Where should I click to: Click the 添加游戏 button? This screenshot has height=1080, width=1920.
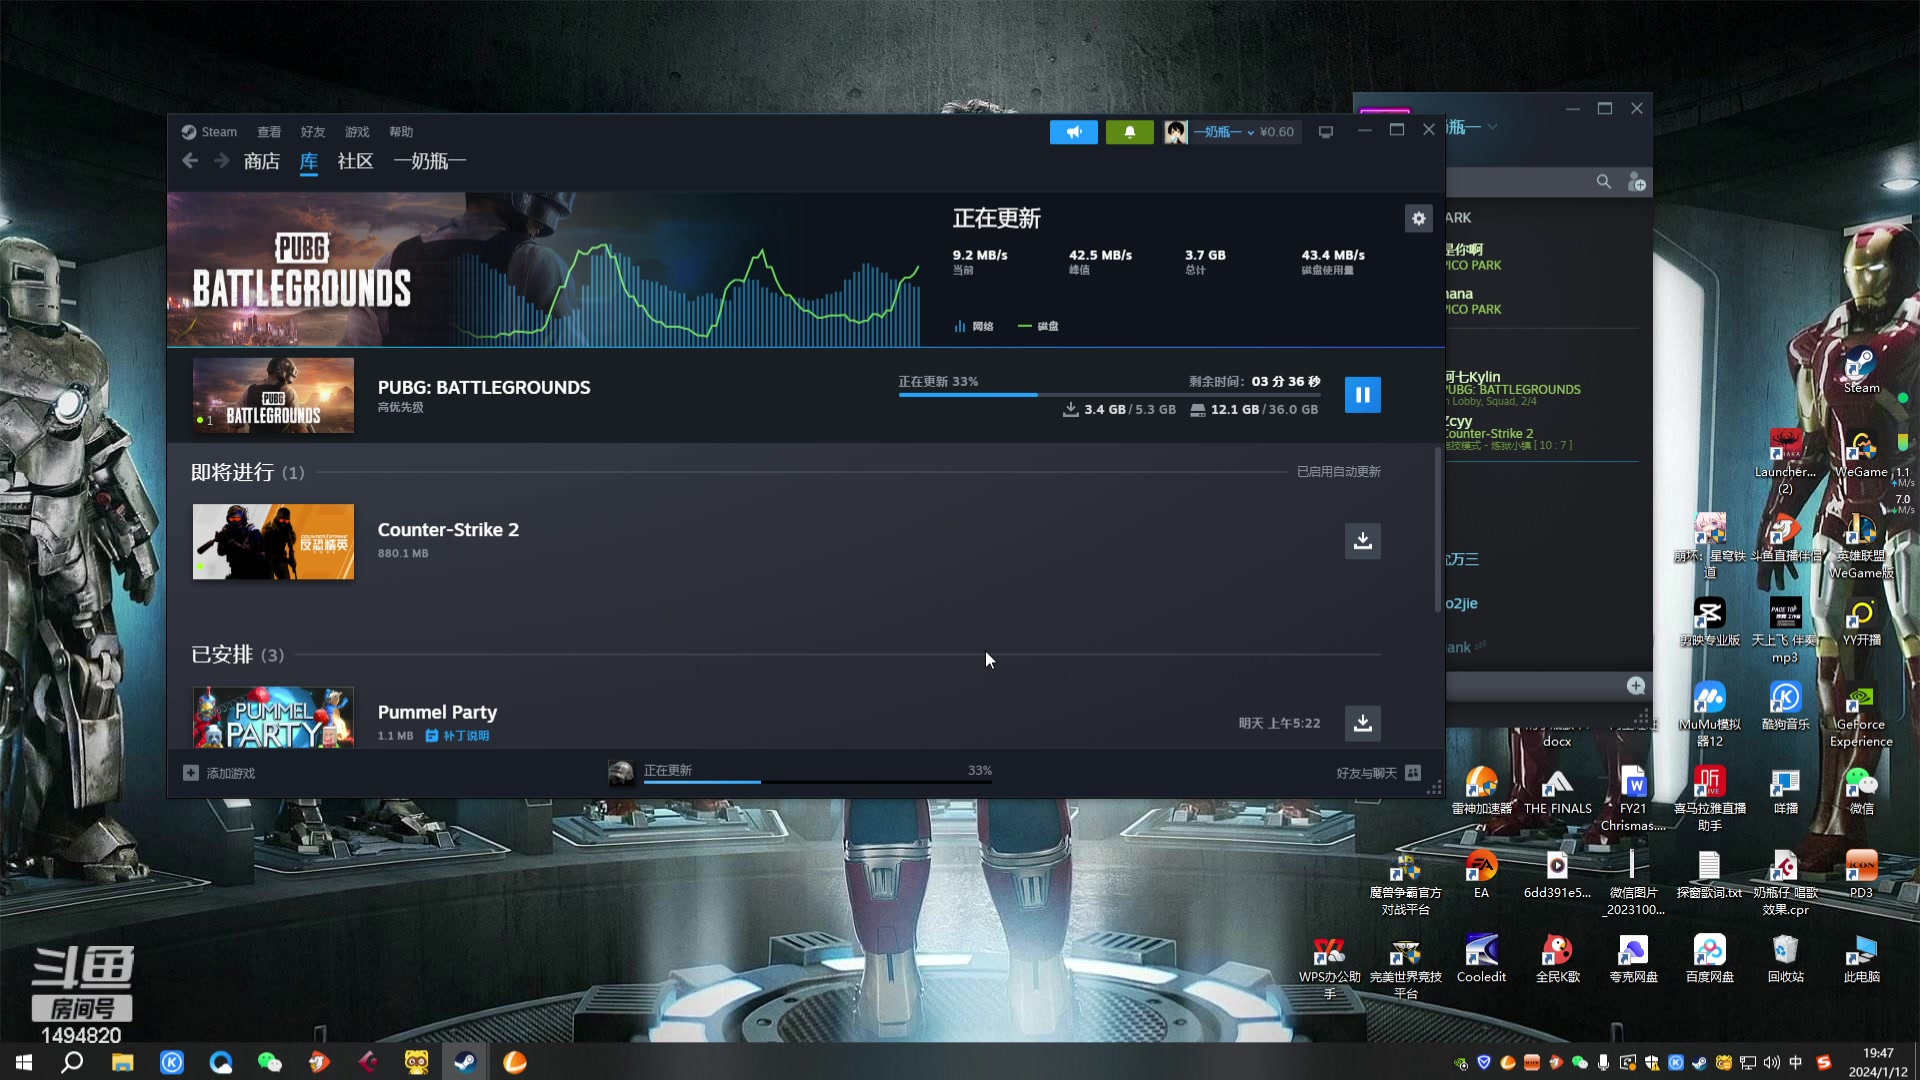click(x=219, y=773)
